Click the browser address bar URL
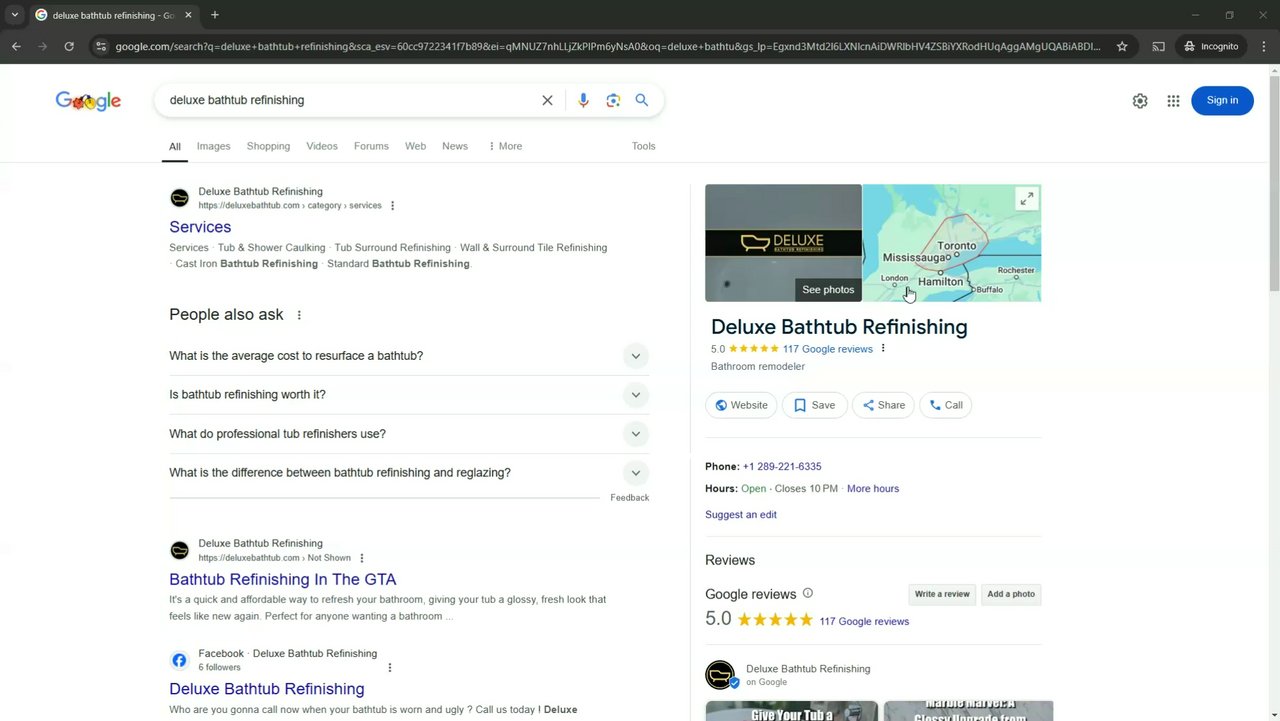 (607, 46)
